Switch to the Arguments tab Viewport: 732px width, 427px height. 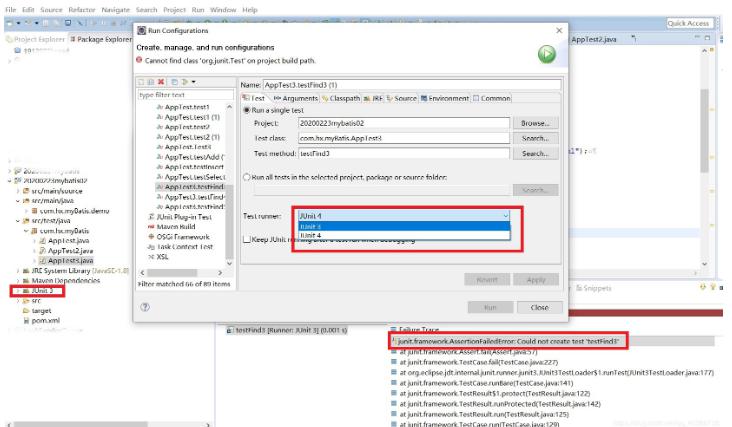pos(295,98)
